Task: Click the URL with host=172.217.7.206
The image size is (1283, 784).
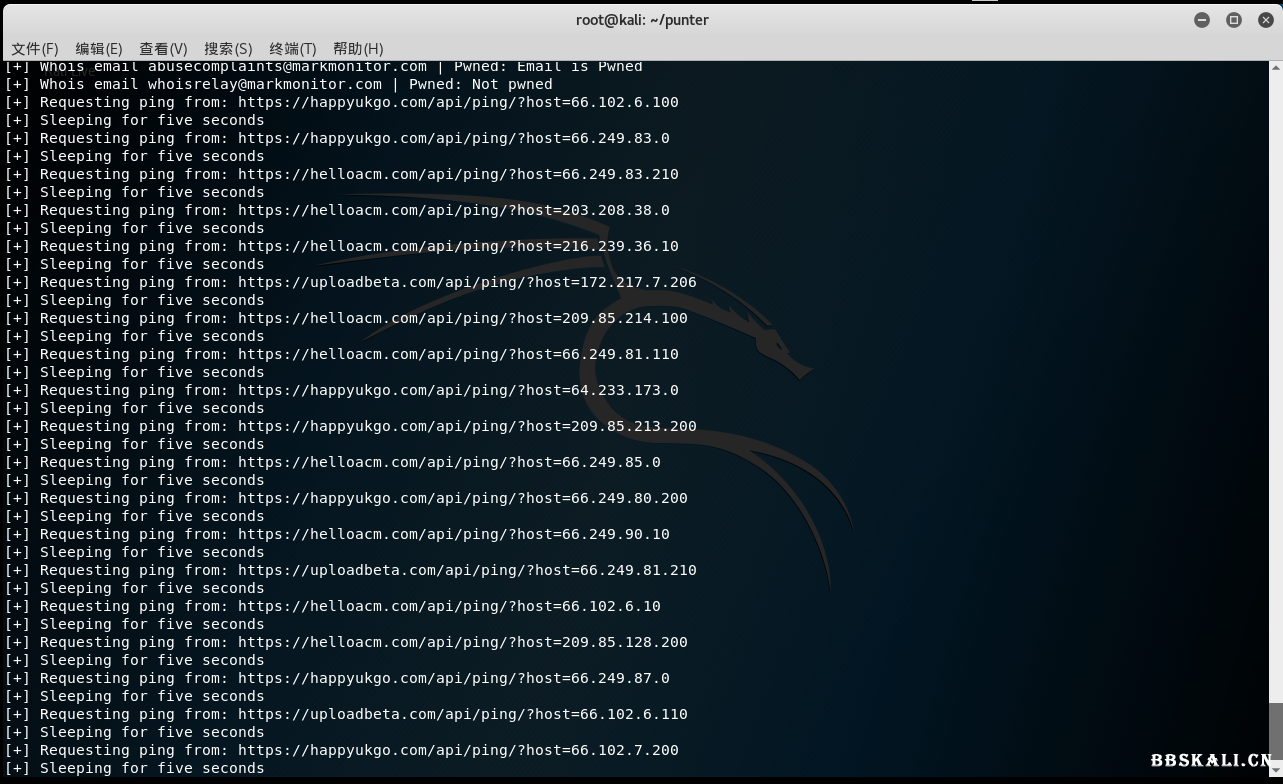Action: coord(467,282)
